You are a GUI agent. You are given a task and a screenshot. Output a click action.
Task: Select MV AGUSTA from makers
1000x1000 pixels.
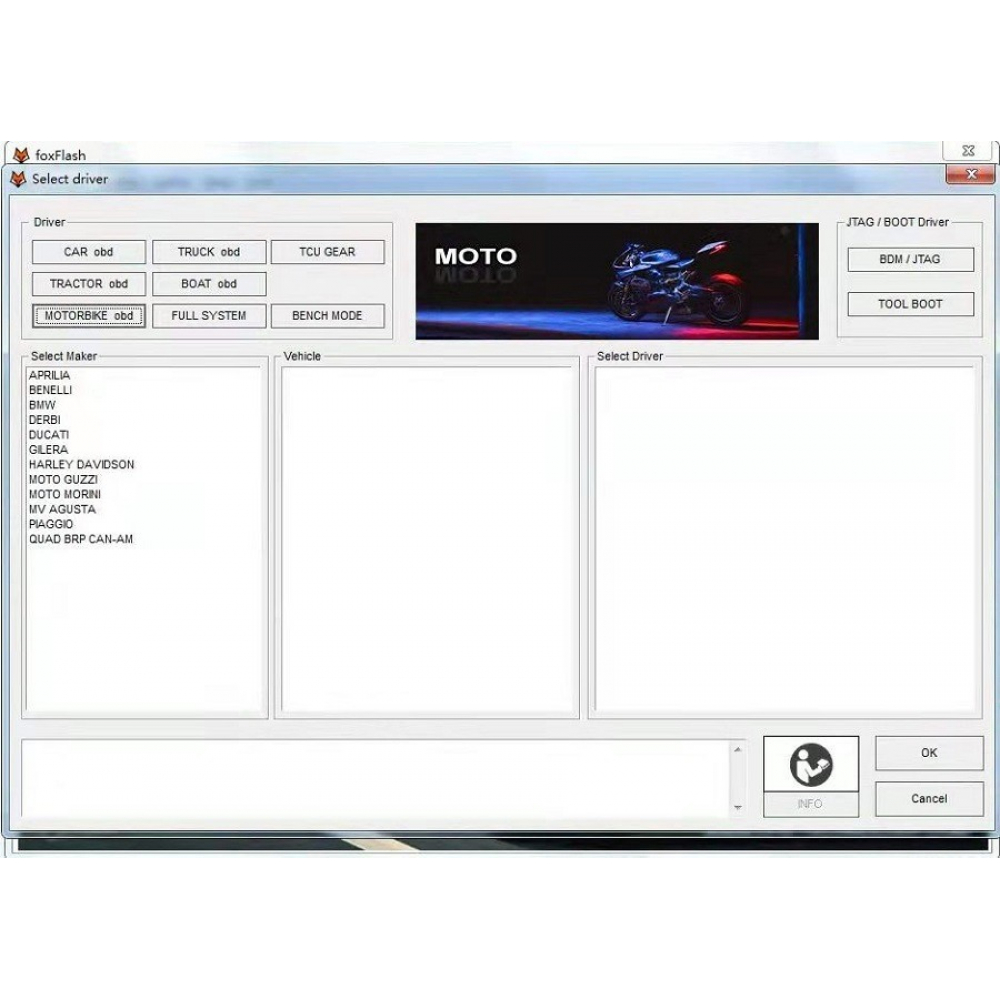click(x=62, y=509)
